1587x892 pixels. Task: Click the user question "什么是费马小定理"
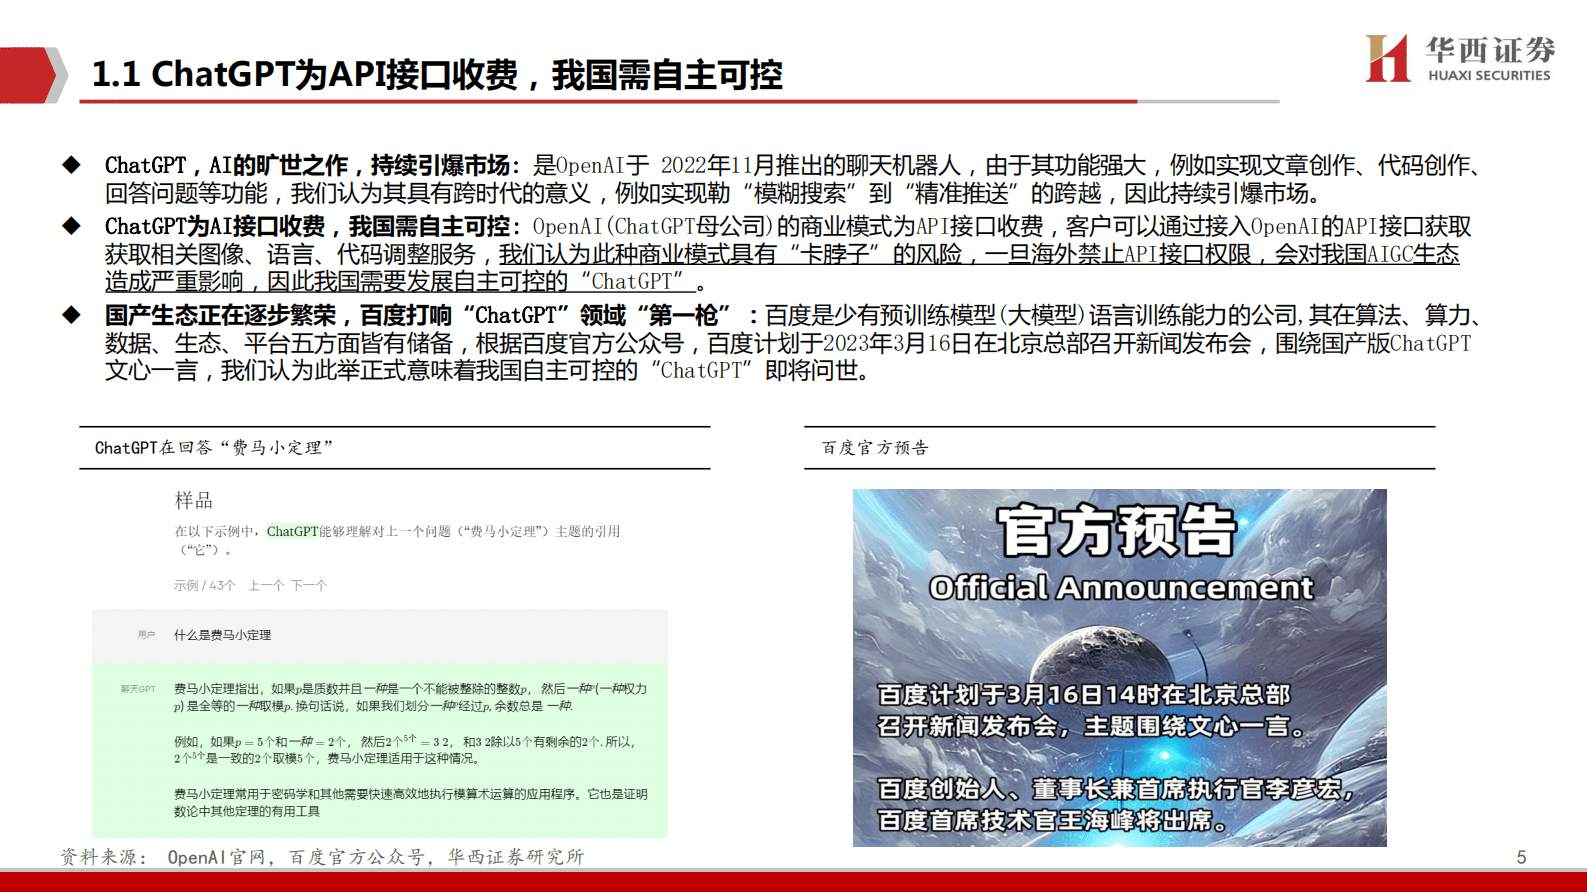pyautogui.click(x=222, y=635)
